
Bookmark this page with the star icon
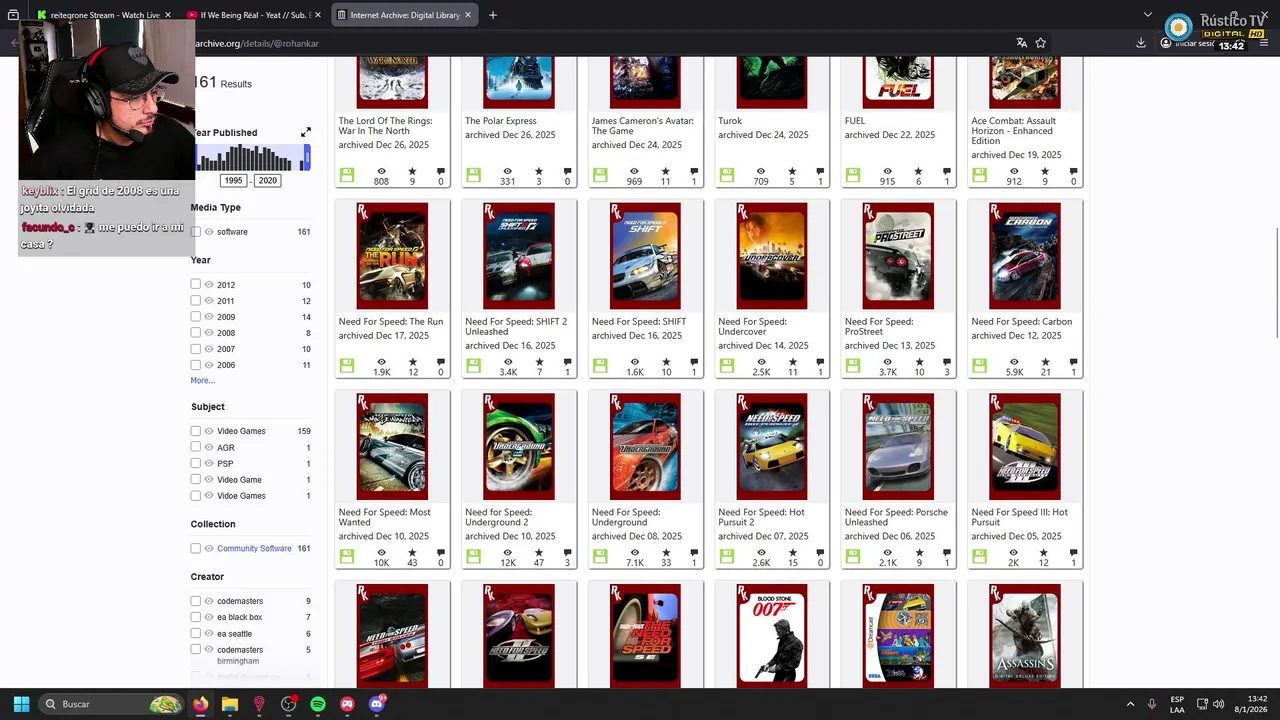pos(1041,43)
